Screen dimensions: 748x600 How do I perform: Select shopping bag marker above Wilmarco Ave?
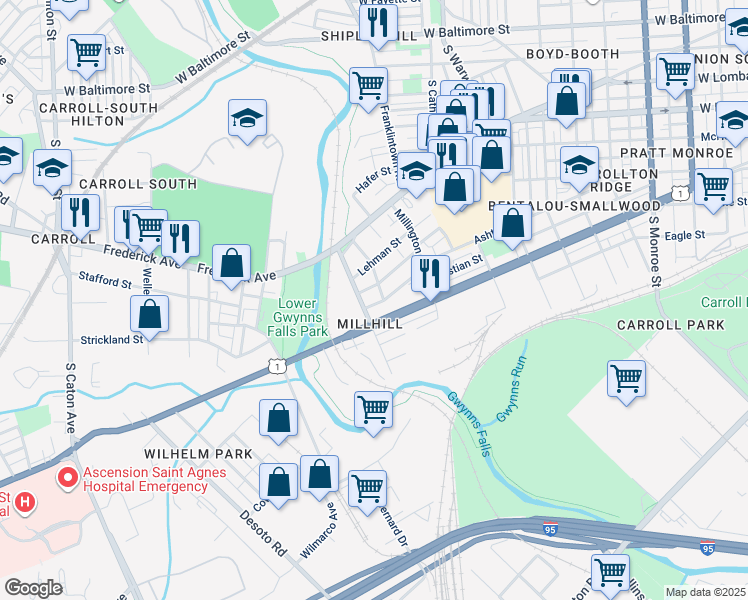pos(320,477)
